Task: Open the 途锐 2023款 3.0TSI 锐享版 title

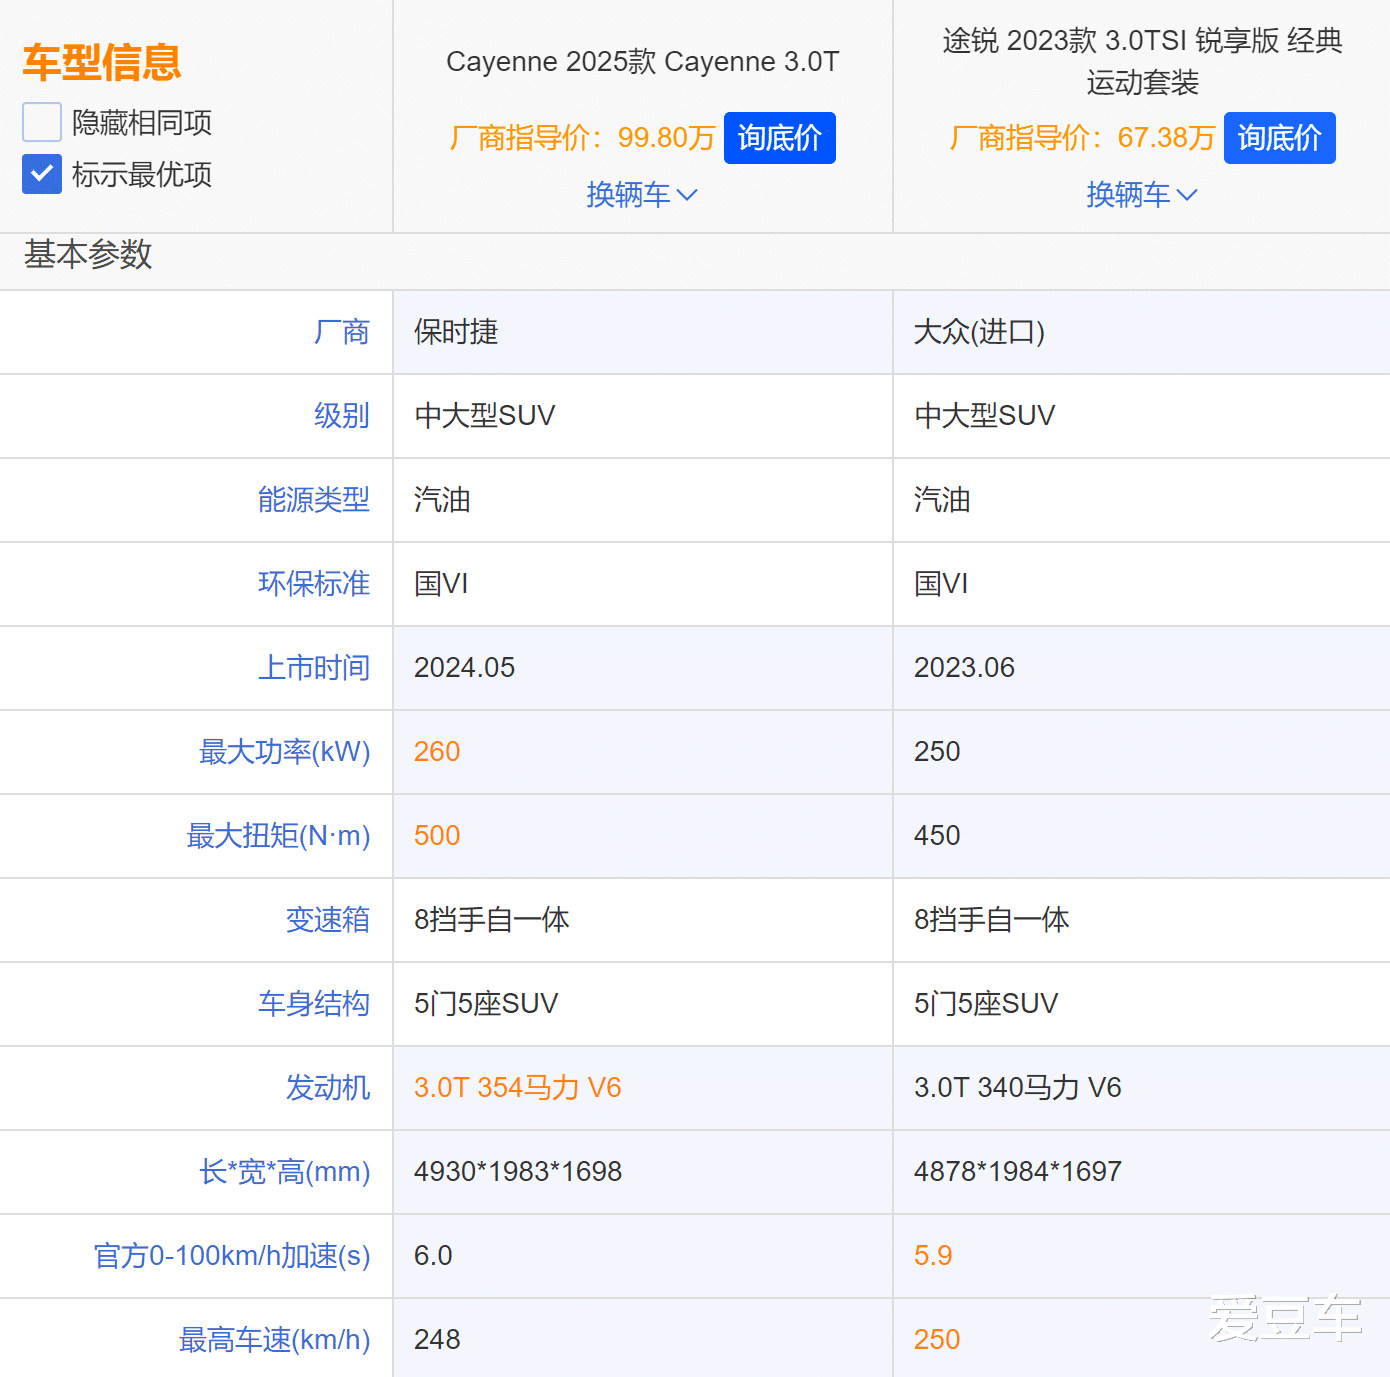Action: pyautogui.click(x=1142, y=61)
